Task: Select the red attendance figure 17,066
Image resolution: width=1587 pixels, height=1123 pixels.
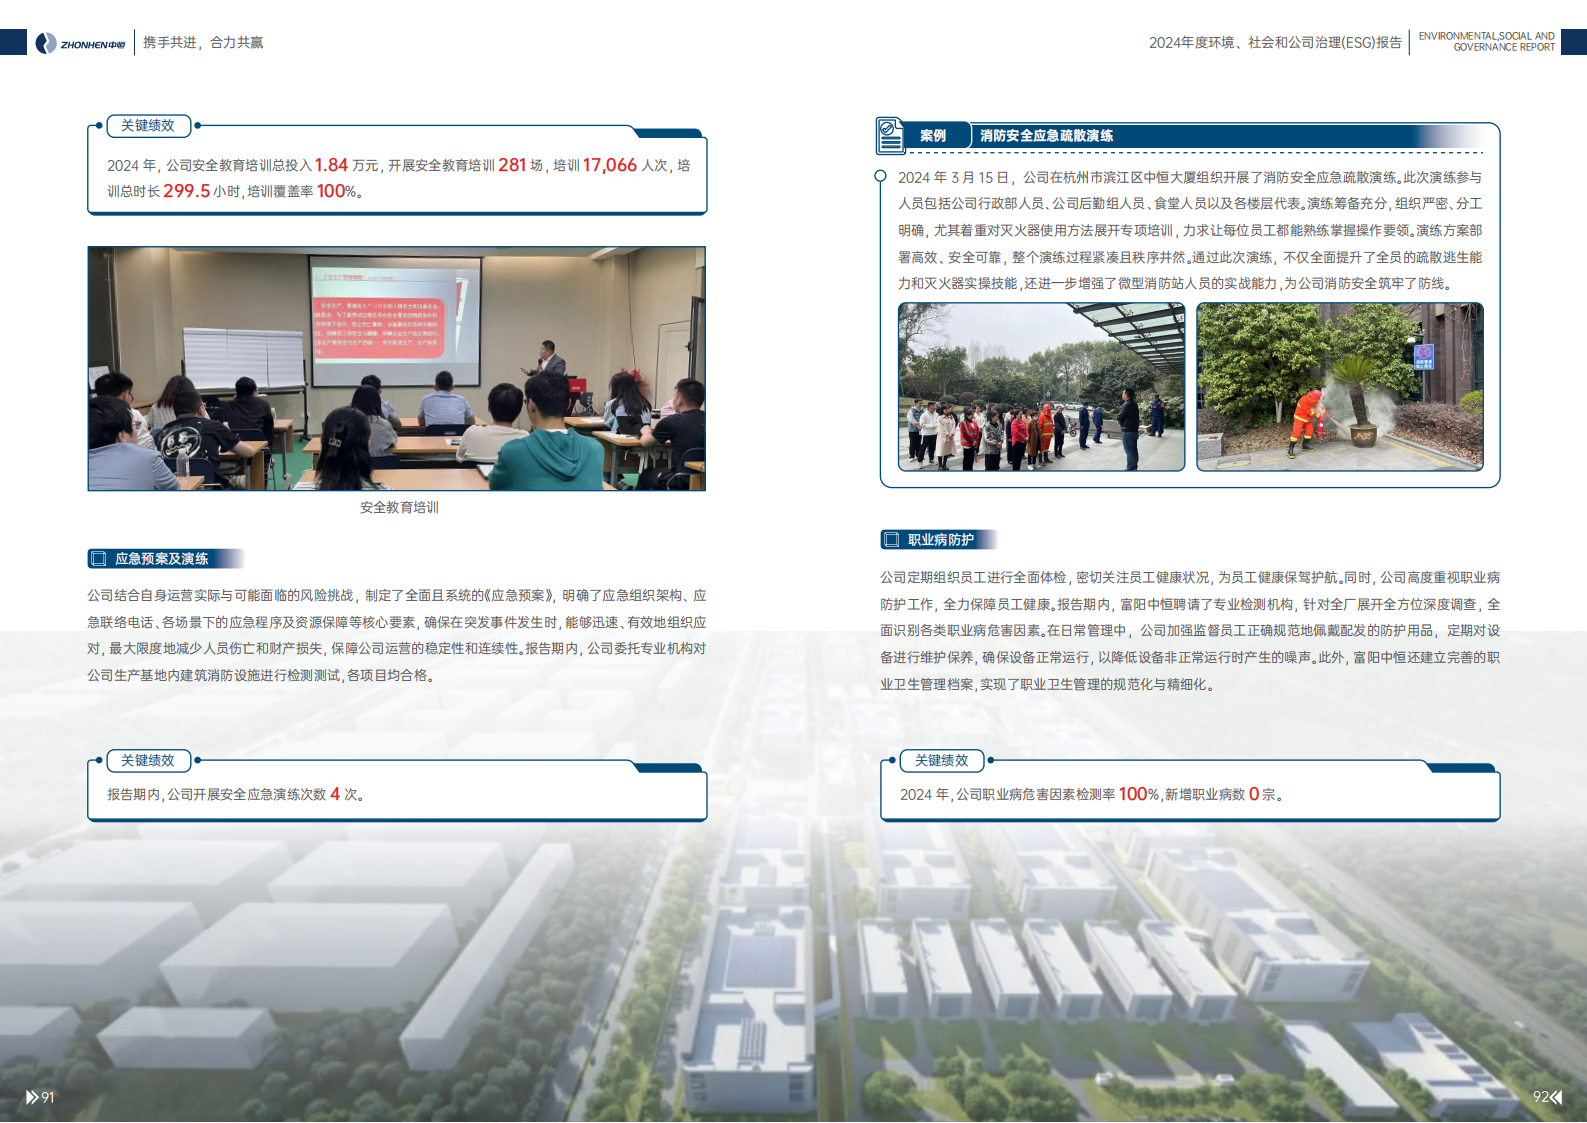Action: pos(610,165)
